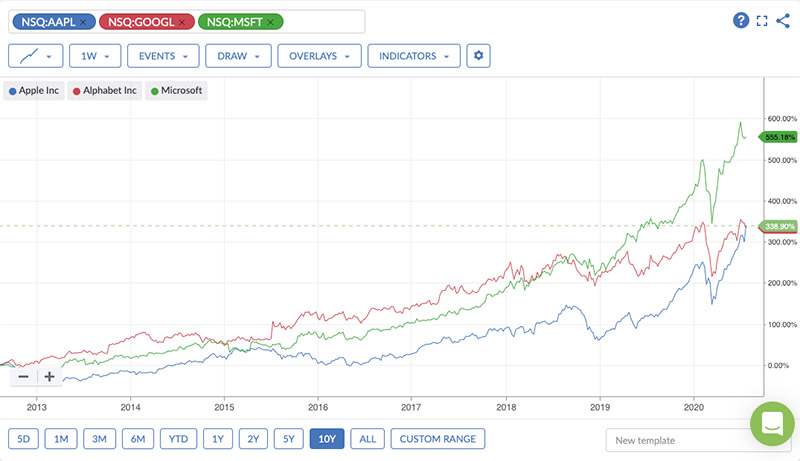Zoom out with the minus button
Screen dimensions: 800x461
pos(23,377)
